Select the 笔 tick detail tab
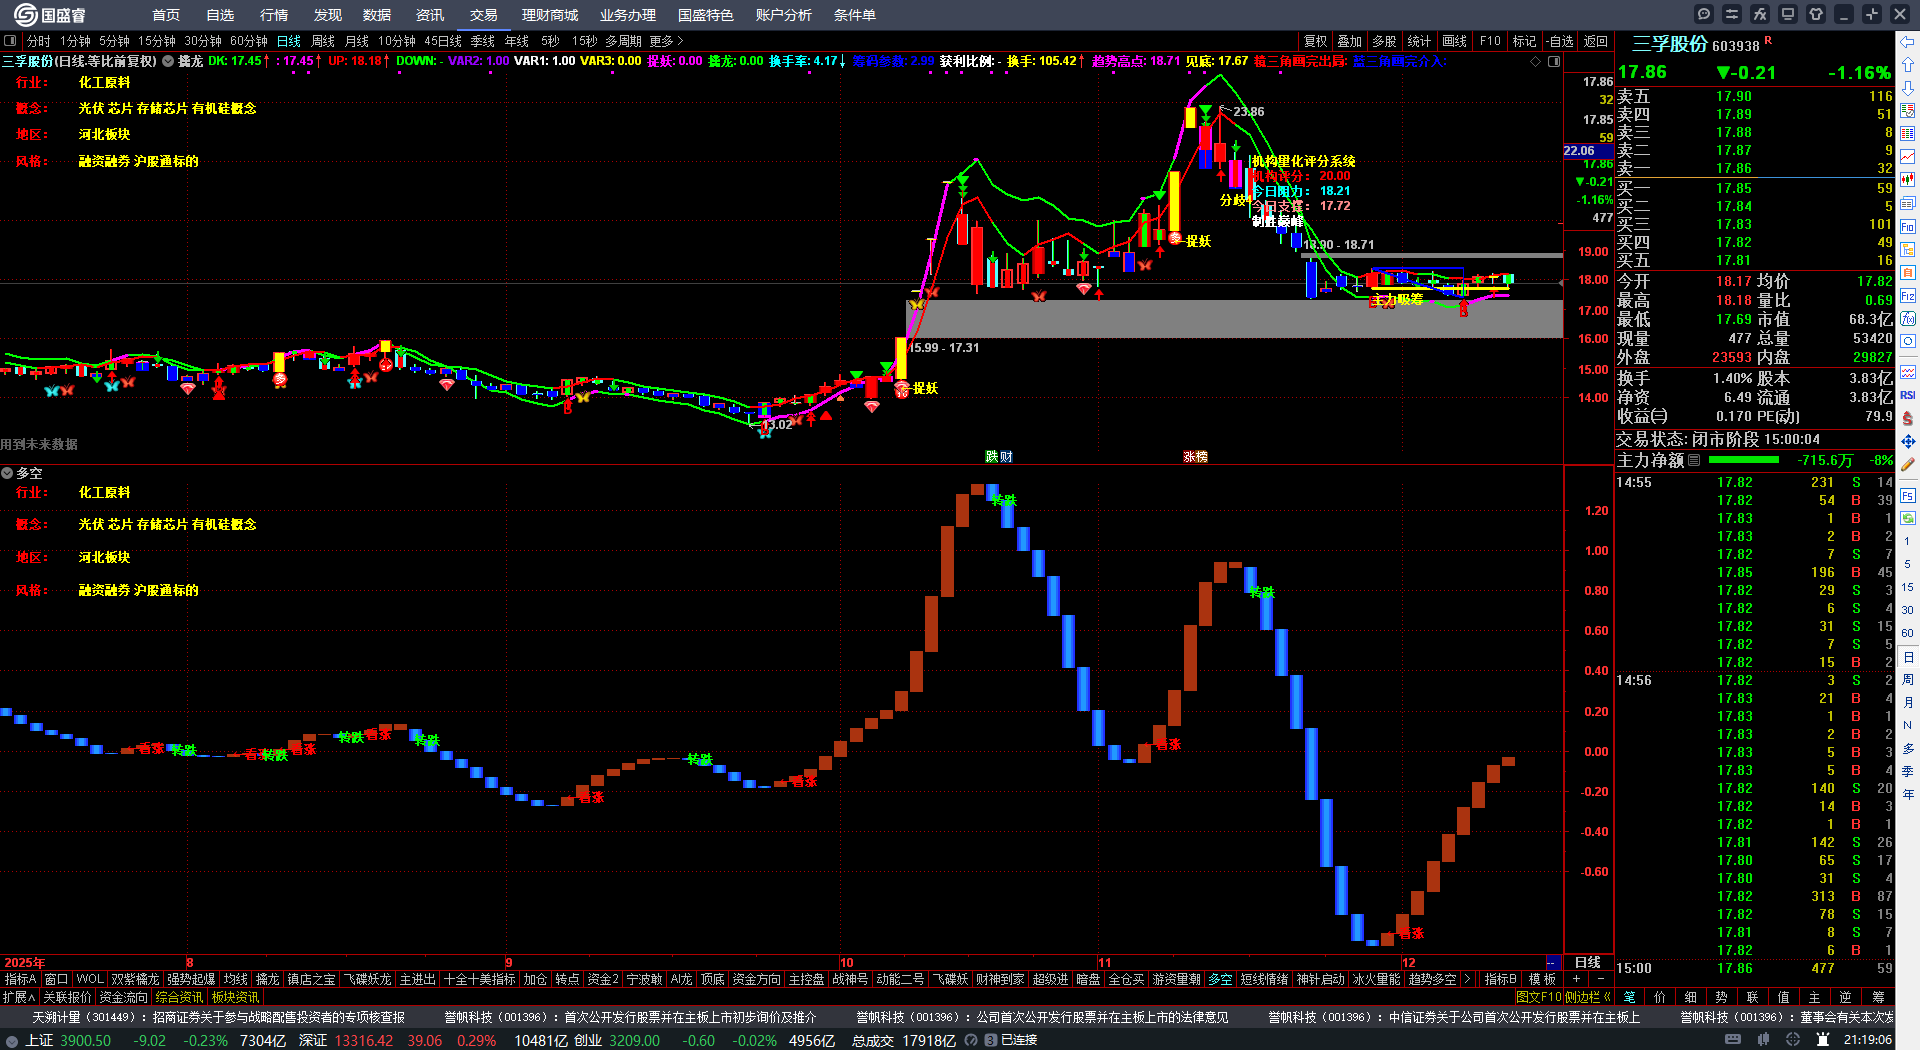The width and height of the screenshot is (1920, 1050). [x=1629, y=996]
